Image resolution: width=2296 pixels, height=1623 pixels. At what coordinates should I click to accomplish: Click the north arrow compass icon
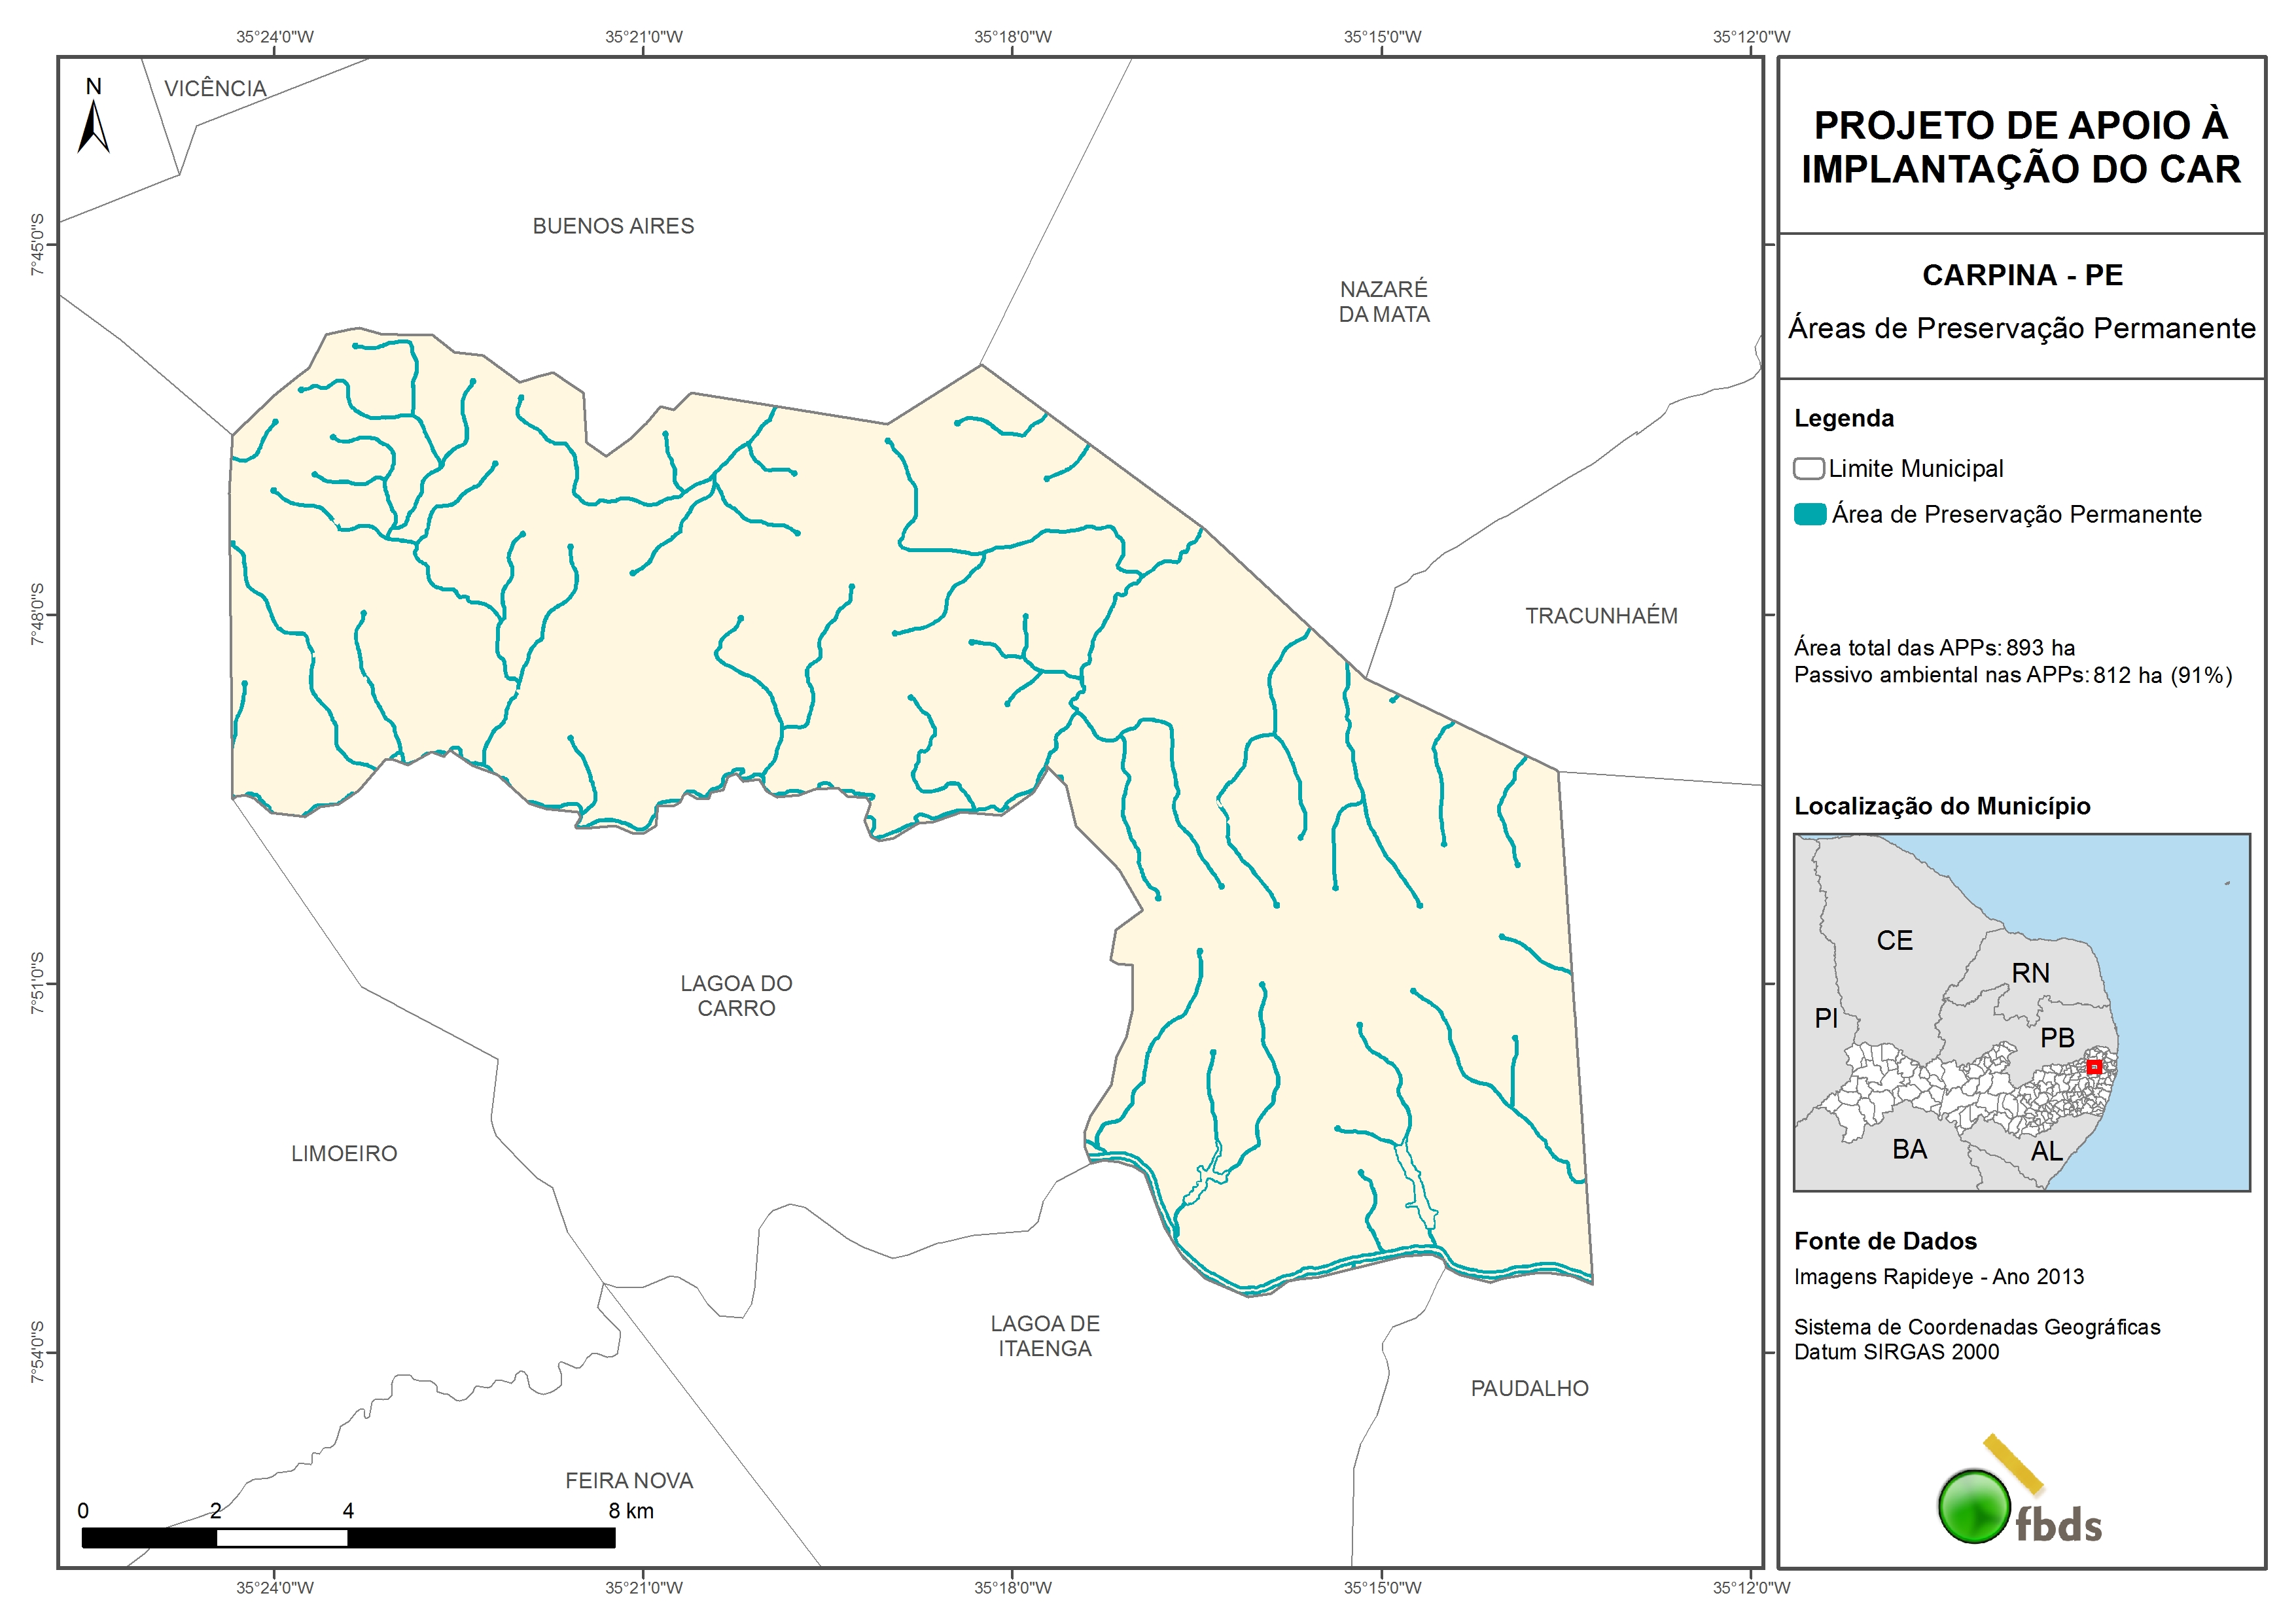93,126
